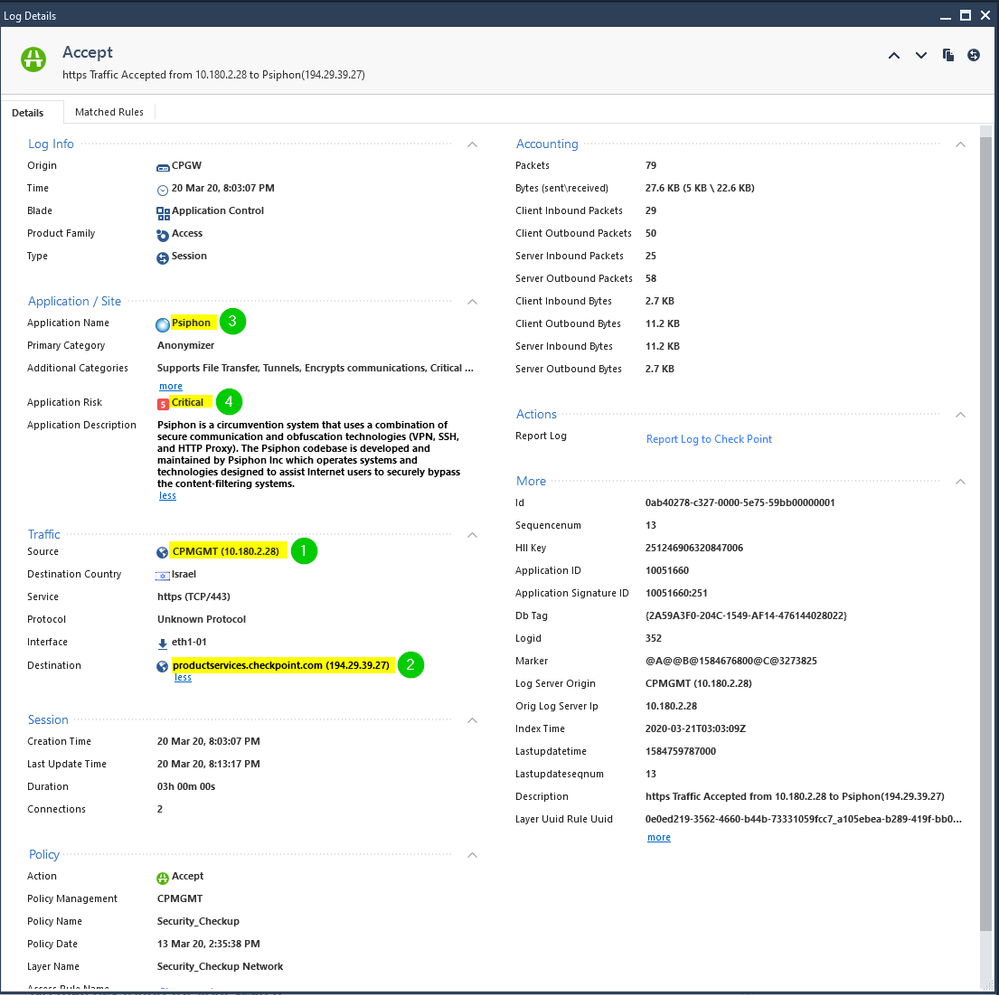Select the Details tab
Screen dimensions: 999x995
click(28, 113)
